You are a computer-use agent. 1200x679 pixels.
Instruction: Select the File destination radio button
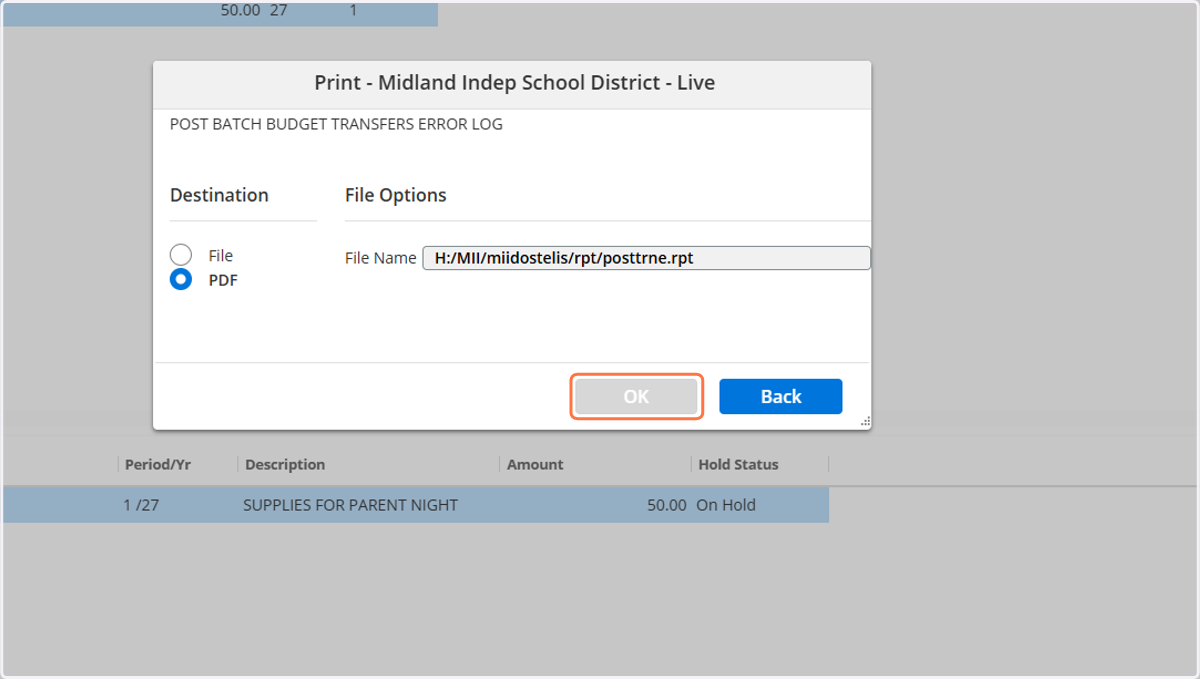click(x=181, y=255)
